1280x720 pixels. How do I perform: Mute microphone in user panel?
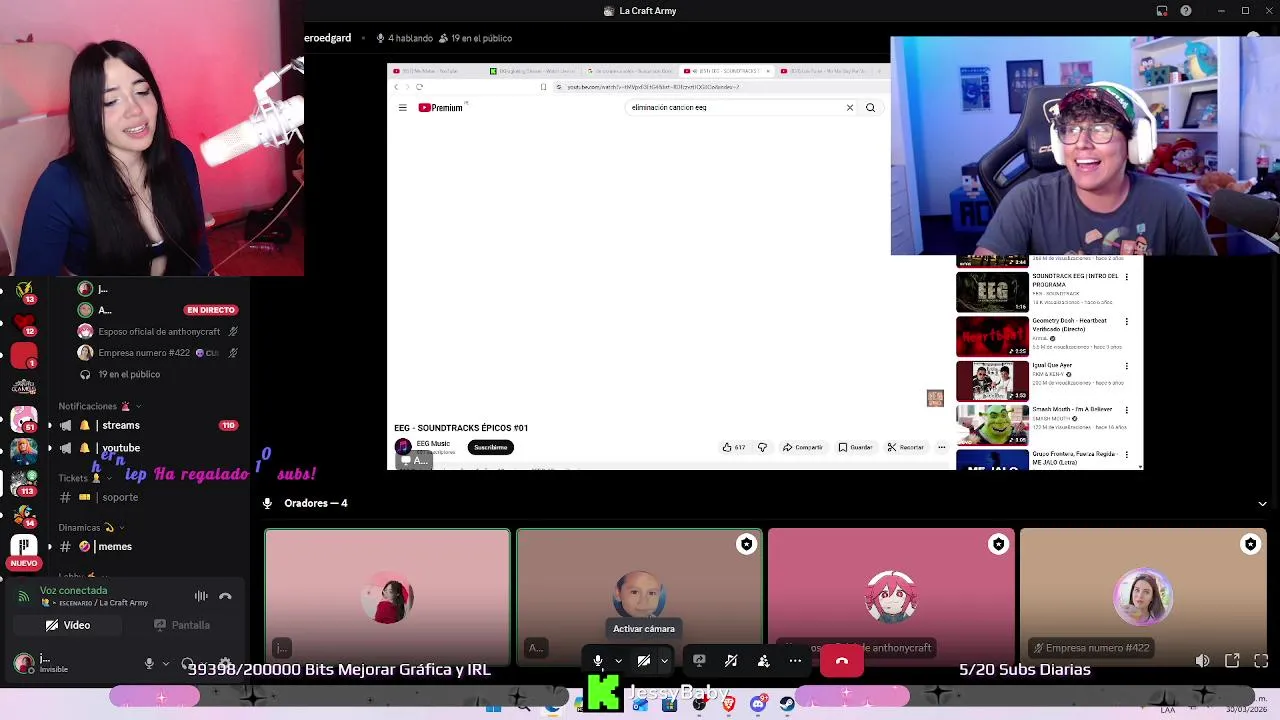pos(149,663)
